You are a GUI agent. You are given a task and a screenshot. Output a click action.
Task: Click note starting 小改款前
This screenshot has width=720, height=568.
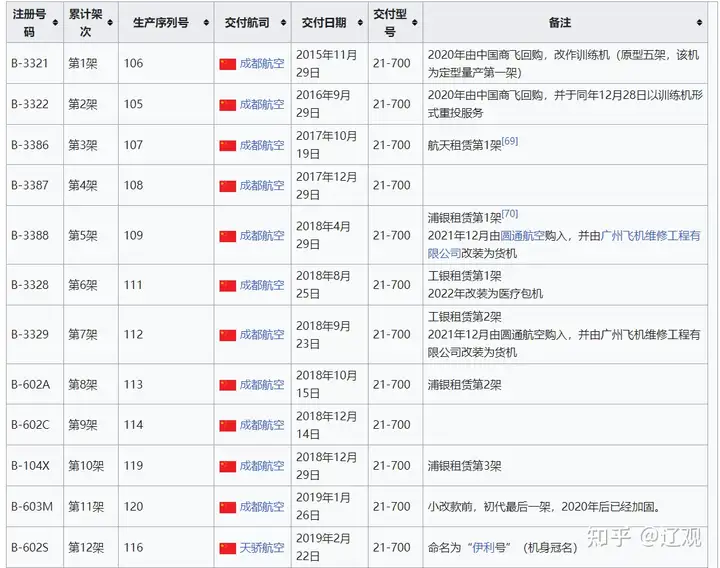pos(544,507)
